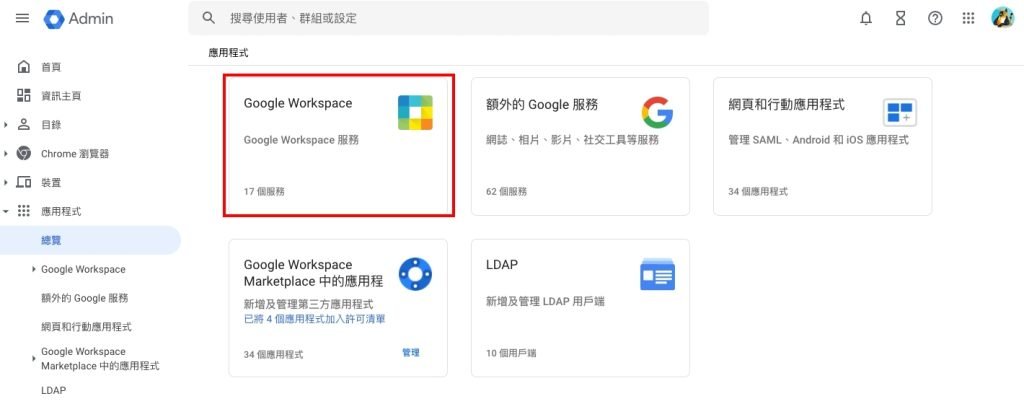Open the Google apps grid
This screenshot has width=1024, height=404.
tap(968, 18)
